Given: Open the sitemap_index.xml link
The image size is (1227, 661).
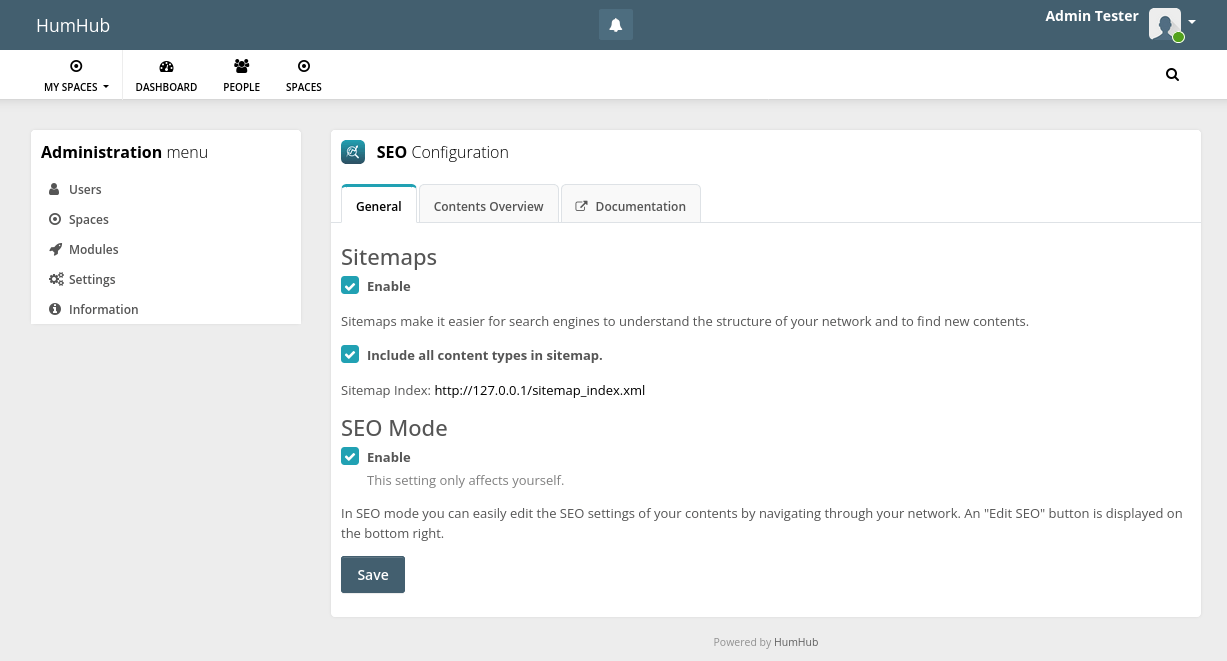Looking at the screenshot, I should (x=539, y=391).
